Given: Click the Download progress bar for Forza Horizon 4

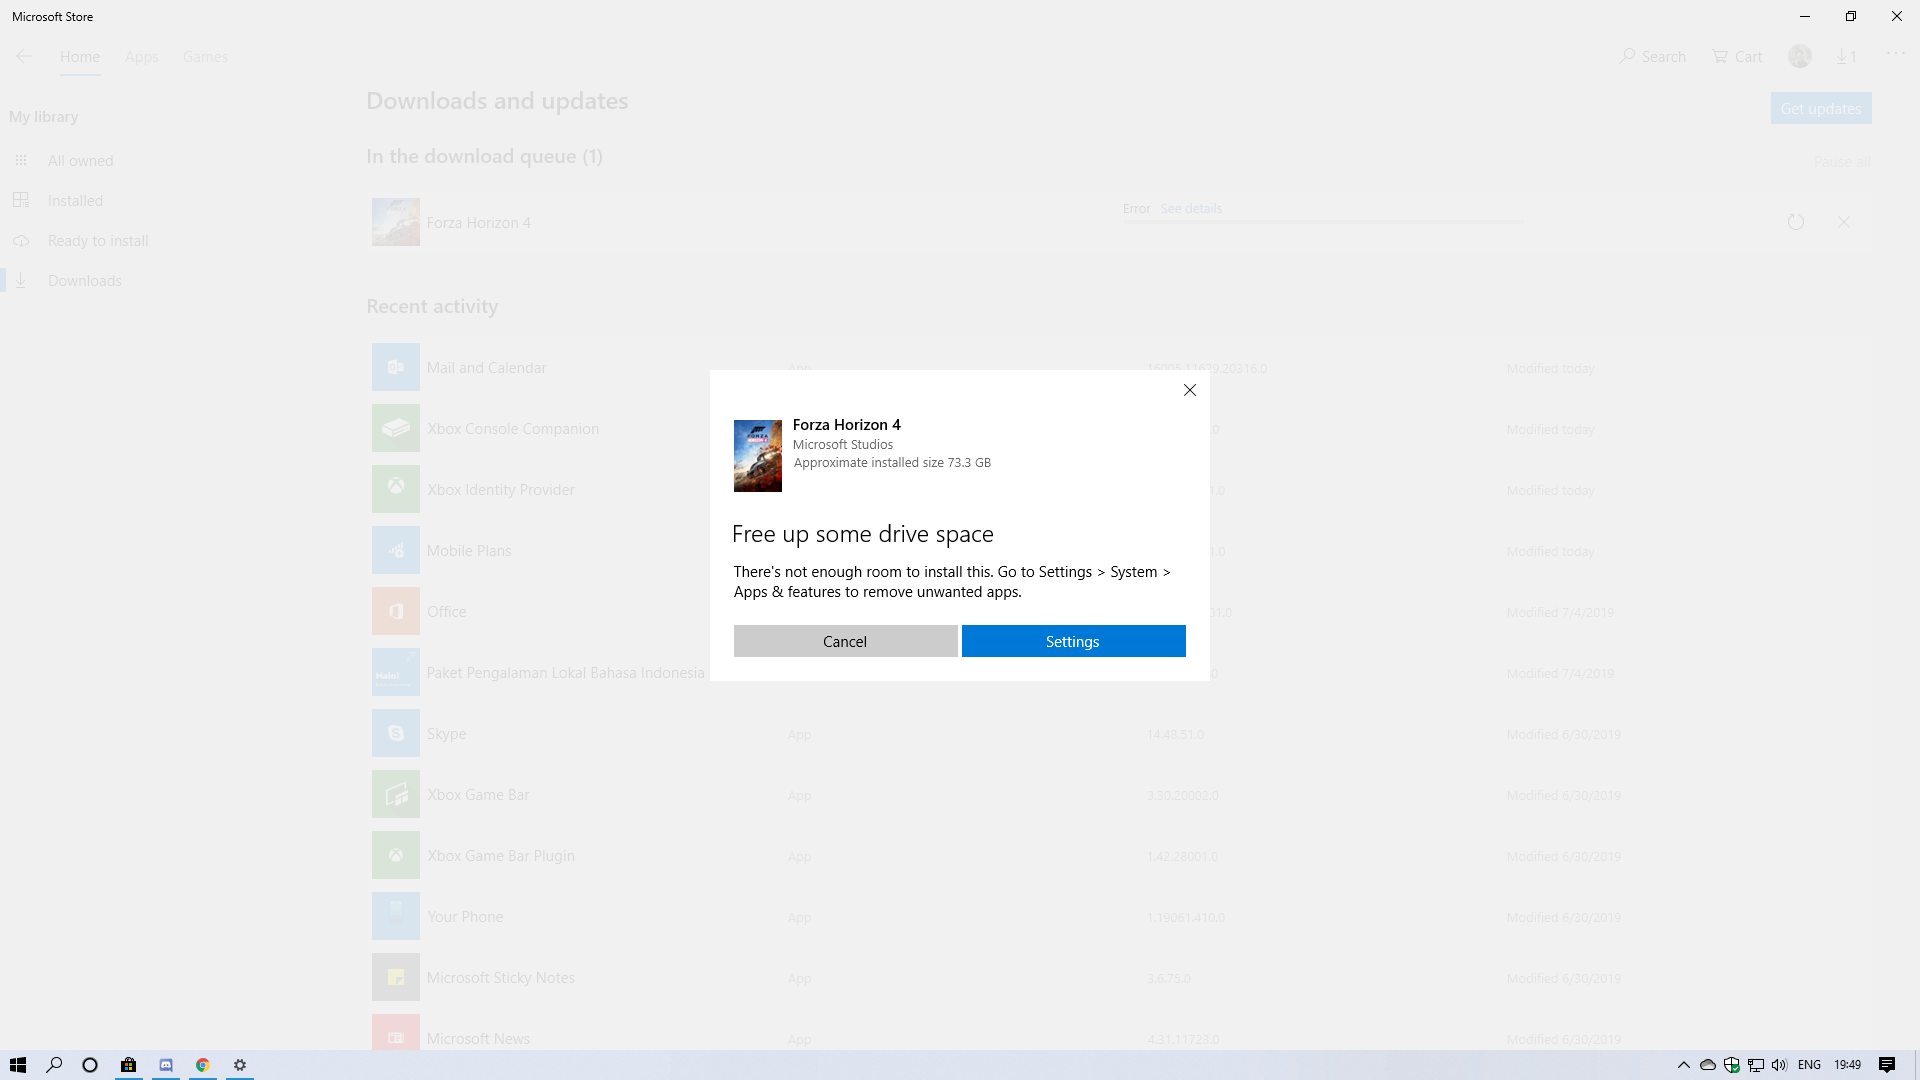Looking at the screenshot, I should pos(1323,222).
